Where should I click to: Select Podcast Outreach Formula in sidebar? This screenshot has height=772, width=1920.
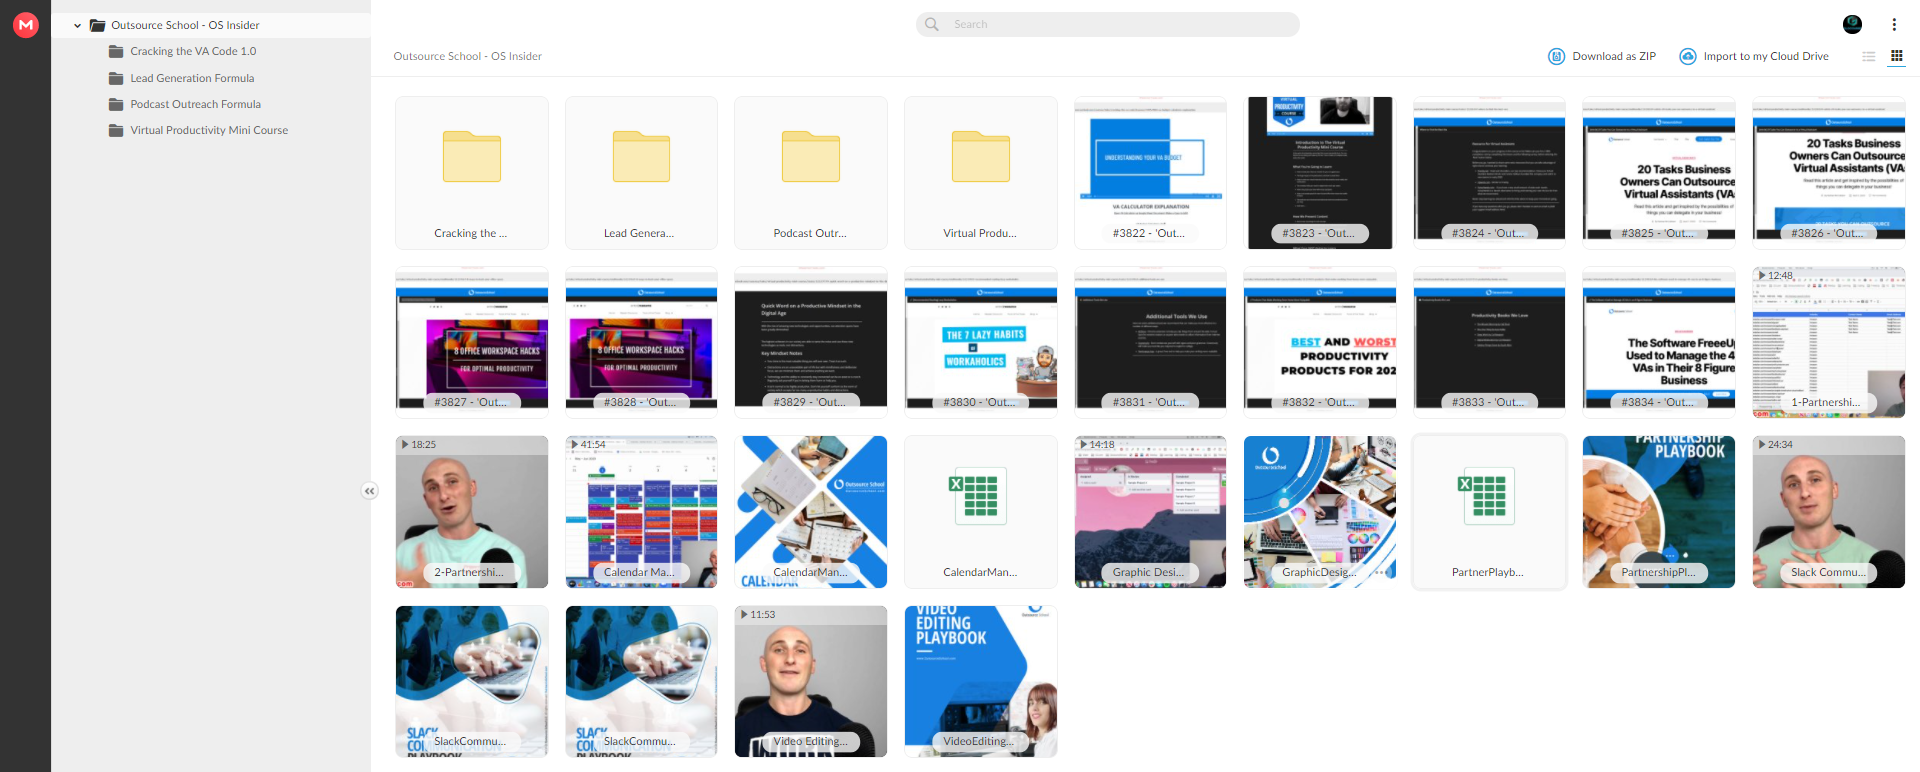click(x=195, y=104)
